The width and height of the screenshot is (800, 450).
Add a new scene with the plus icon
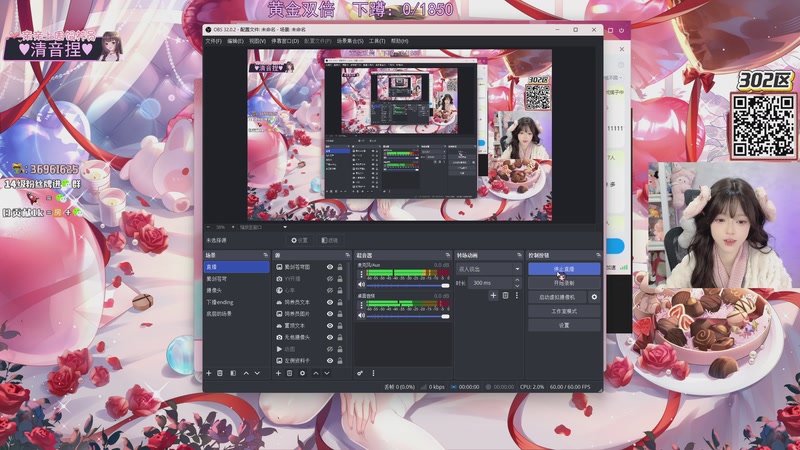(x=209, y=373)
